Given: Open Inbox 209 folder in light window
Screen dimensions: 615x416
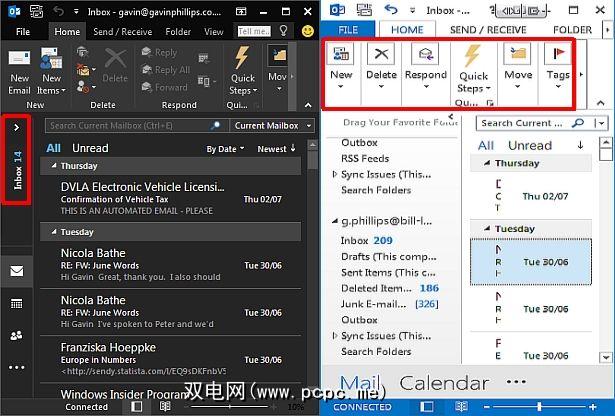Looking at the screenshot, I should coord(366,240).
